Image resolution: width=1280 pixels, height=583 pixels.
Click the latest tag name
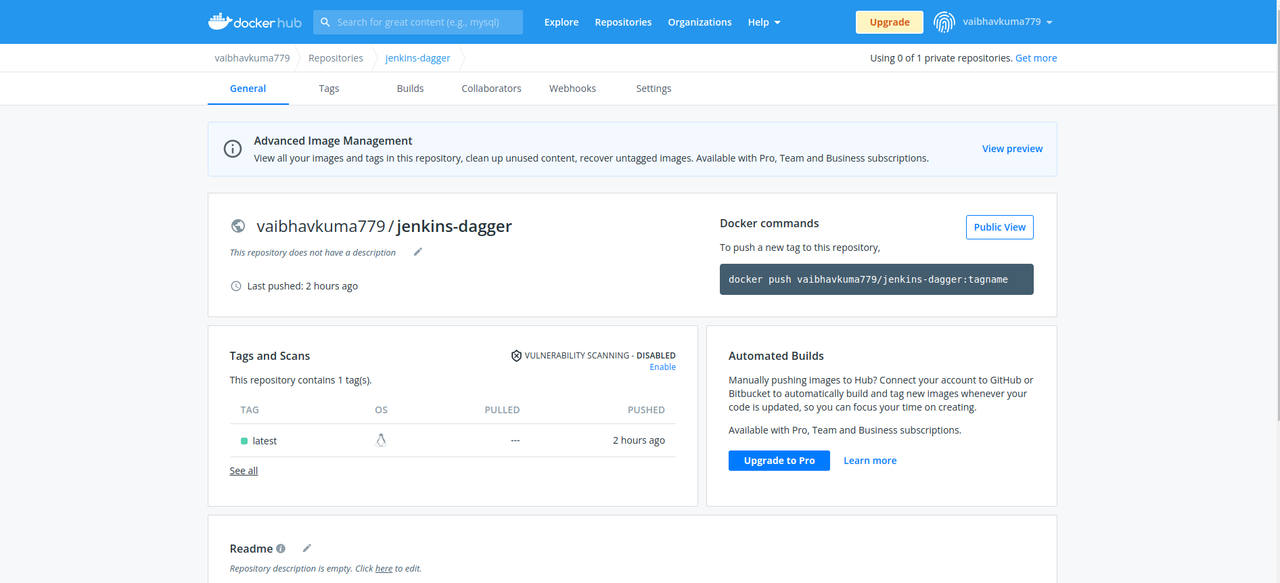click(x=265, y=441)
